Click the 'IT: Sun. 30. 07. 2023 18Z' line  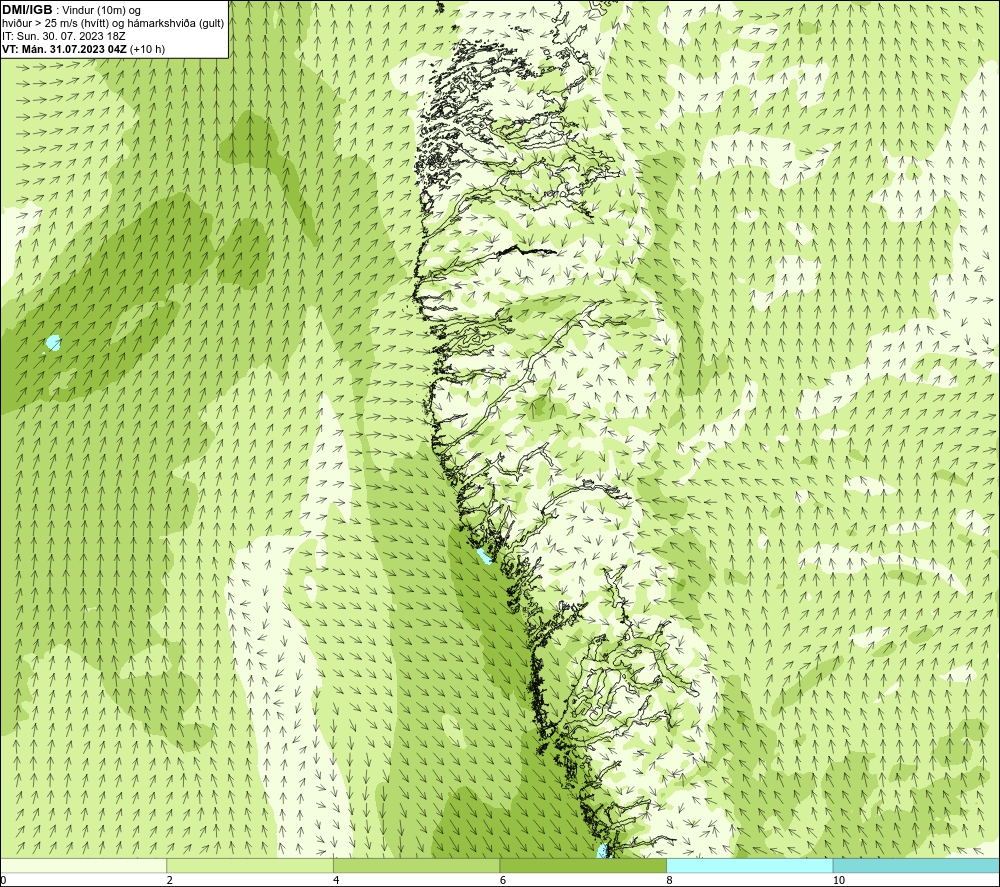64,36
